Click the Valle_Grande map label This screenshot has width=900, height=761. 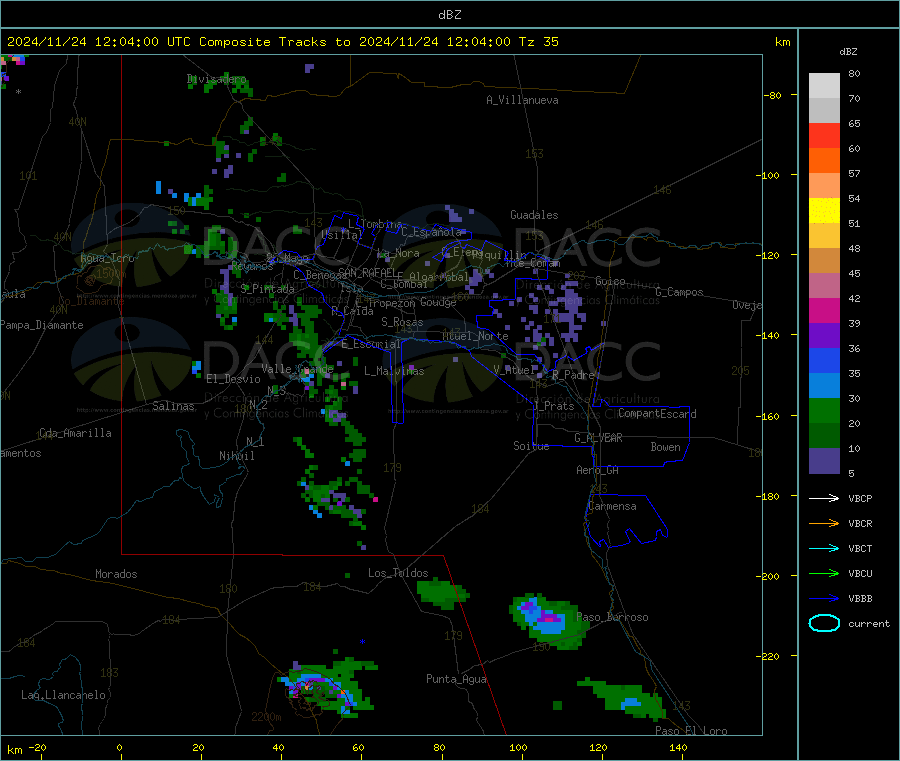297,368
